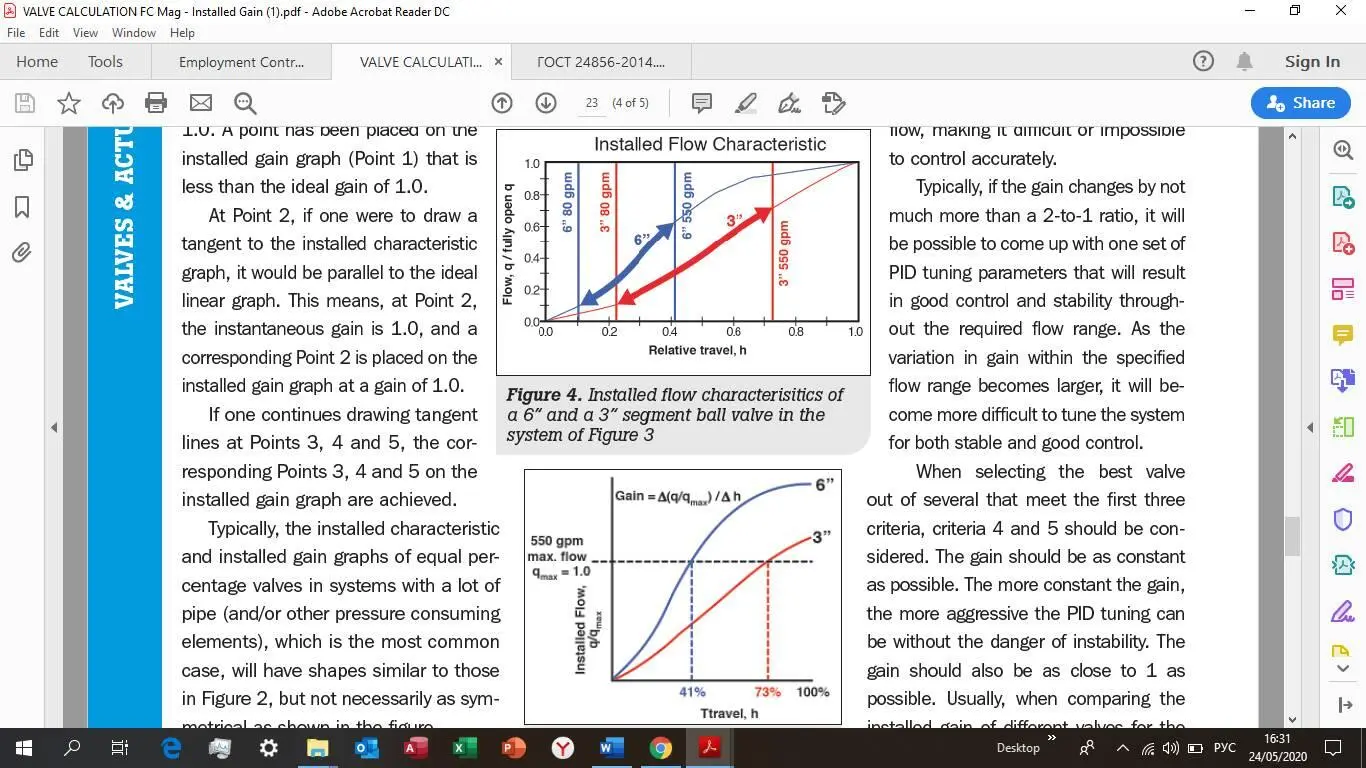Show hidden system tray icons
Screen dimensions: 1366x768
click(x=1123, y=748)
